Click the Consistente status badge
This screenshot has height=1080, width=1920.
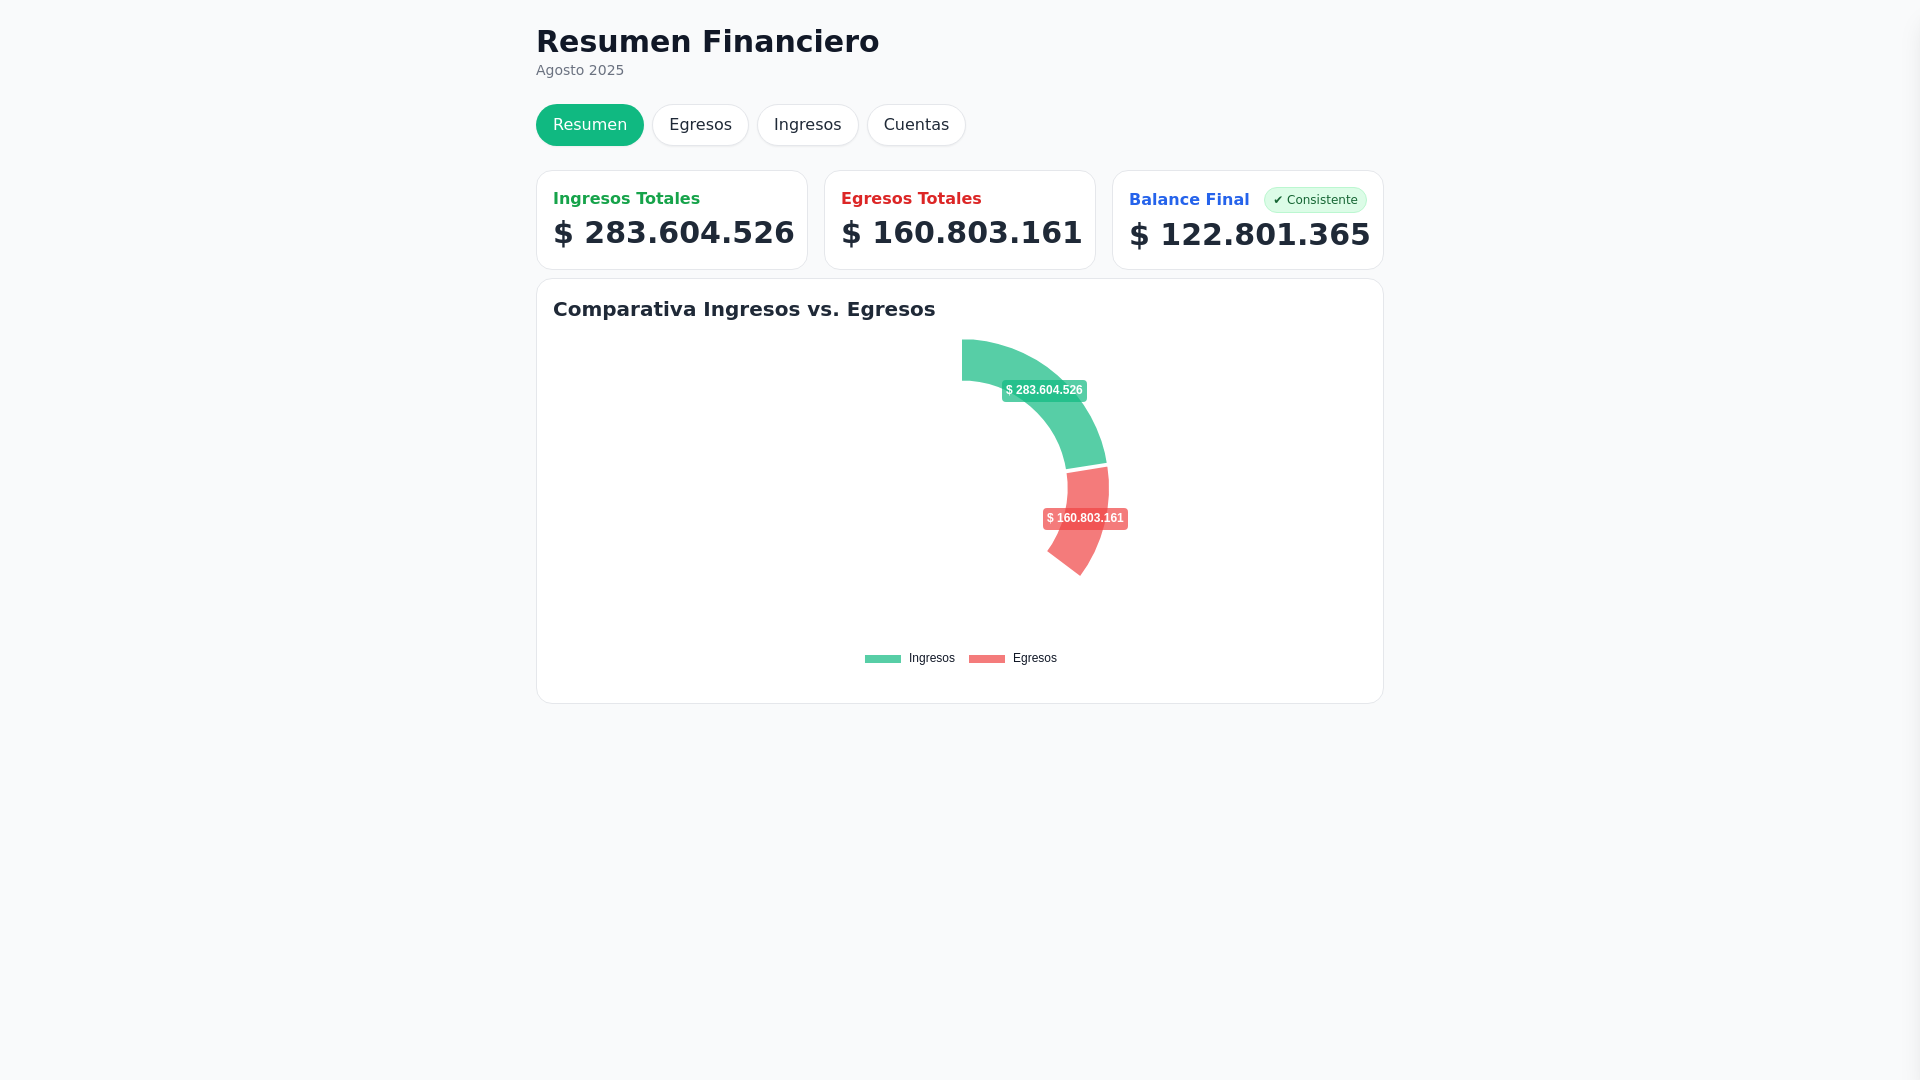click(x=1315, y=200)
